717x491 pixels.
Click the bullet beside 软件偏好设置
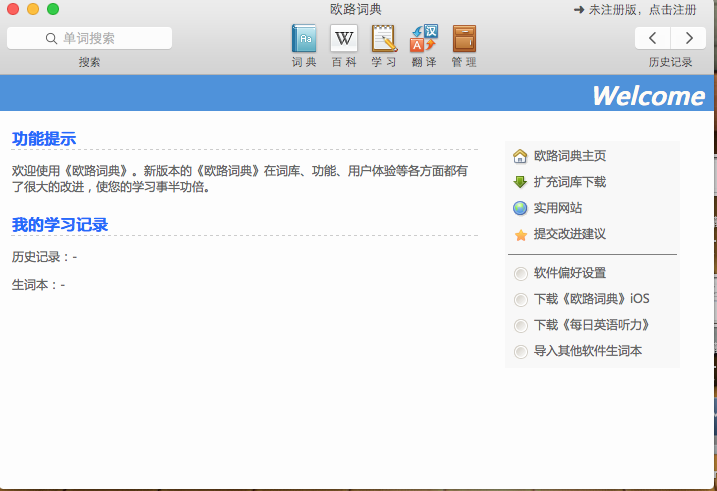pyautogui.click(x=520, y=274)
